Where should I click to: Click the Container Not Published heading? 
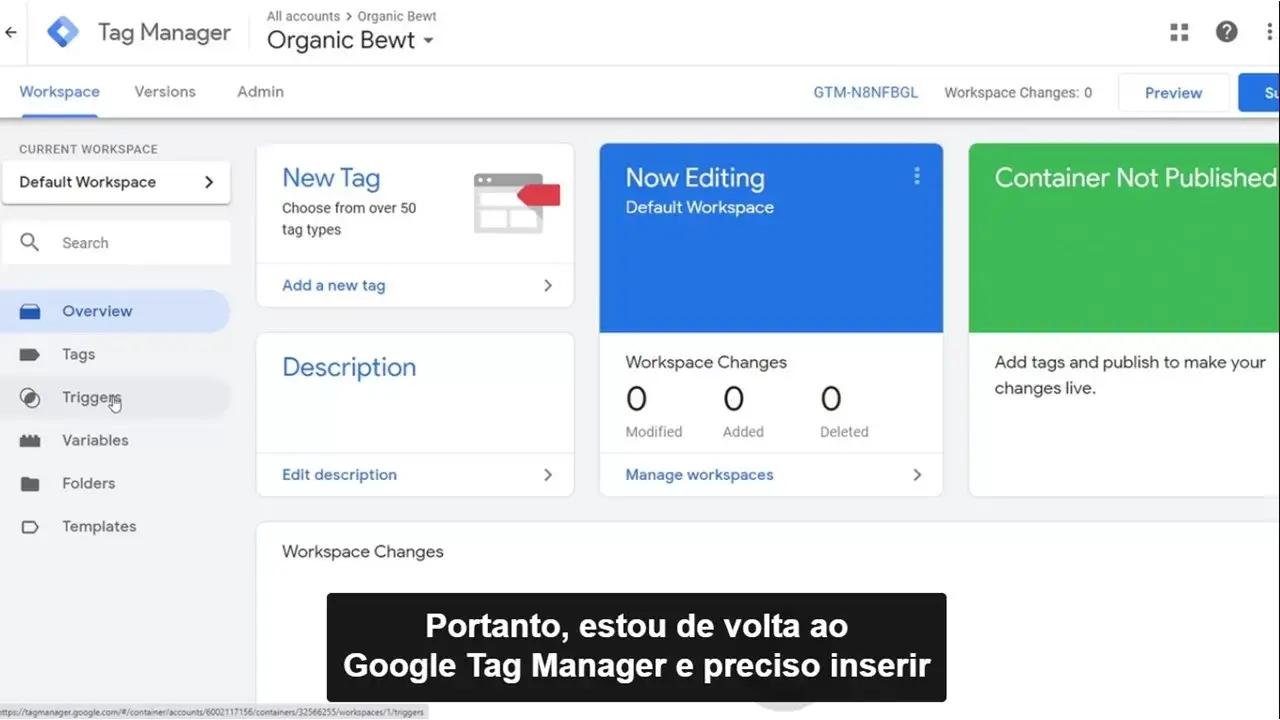pos(1136,178)
